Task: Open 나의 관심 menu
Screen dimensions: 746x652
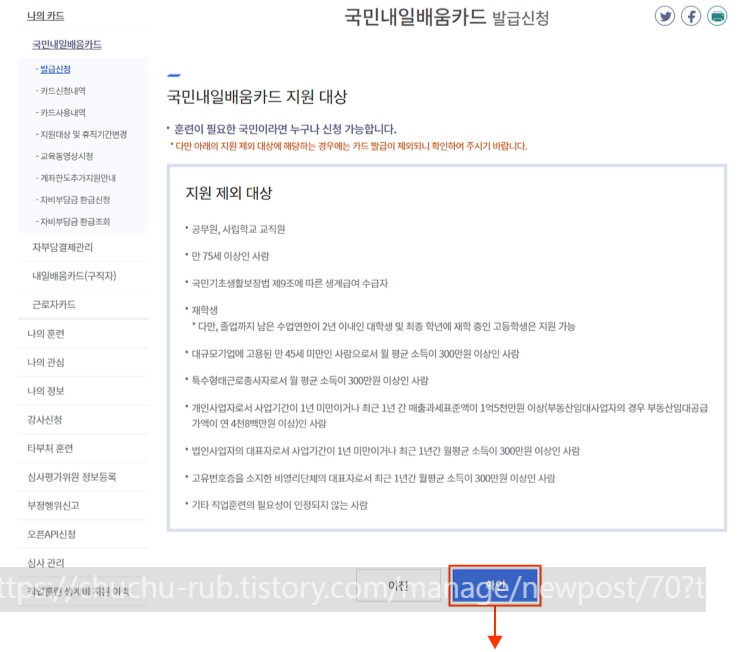Action: 46,362
